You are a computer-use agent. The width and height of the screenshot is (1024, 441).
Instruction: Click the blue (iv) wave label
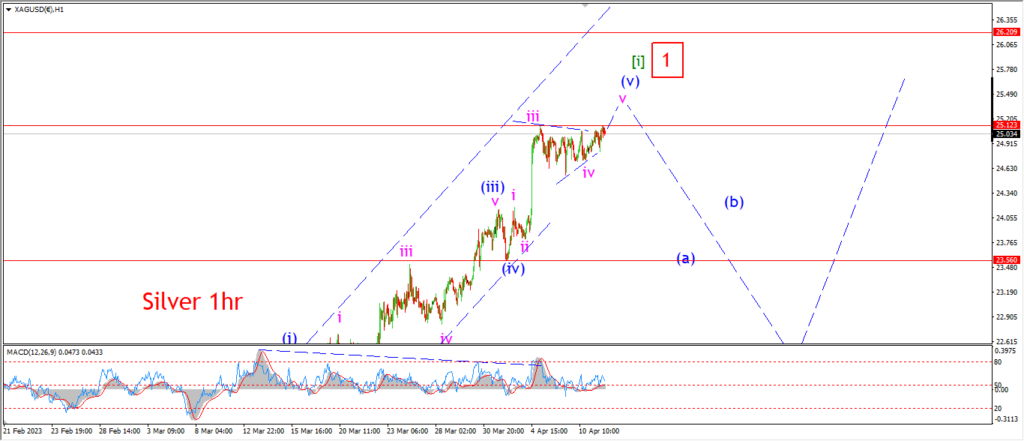coord(514,268)
